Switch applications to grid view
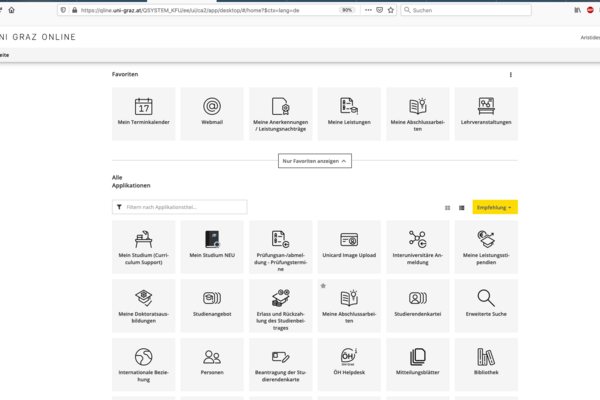Image resolution: width=600 pixels, height=400 pixels. pyautogui.click(x=447, y=207)
